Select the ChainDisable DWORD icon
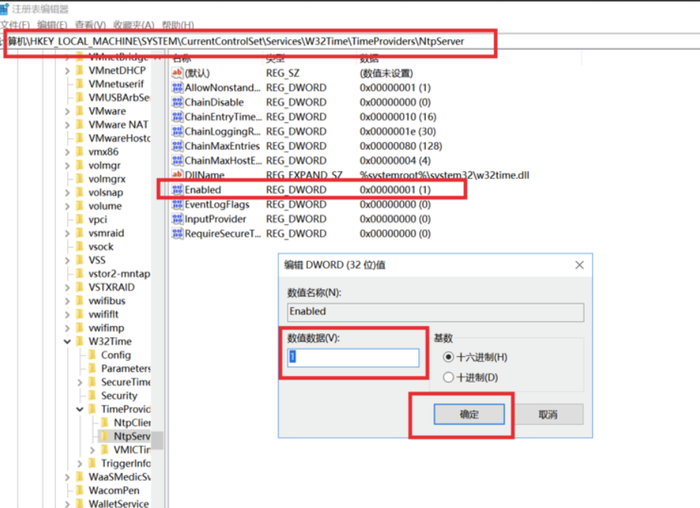The height and width of the screenshot is (508, 700). point(177,102)
